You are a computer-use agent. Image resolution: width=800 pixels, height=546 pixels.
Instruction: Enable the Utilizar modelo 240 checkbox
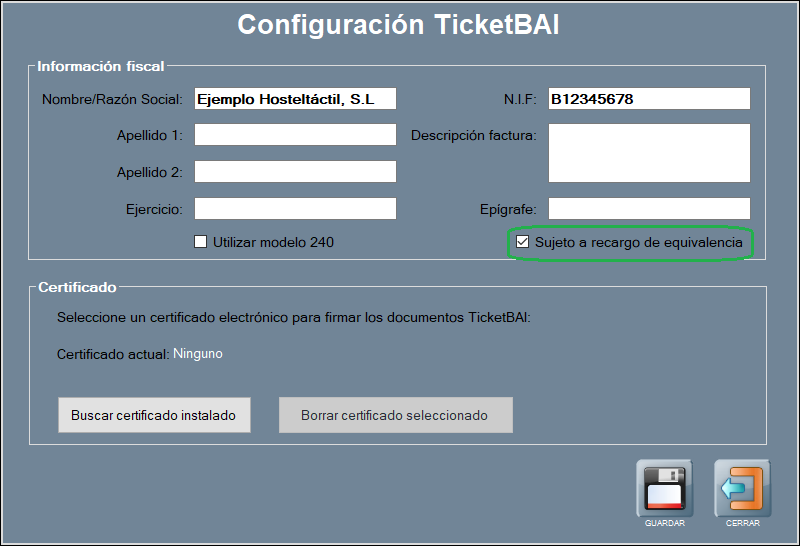[200, 242]
